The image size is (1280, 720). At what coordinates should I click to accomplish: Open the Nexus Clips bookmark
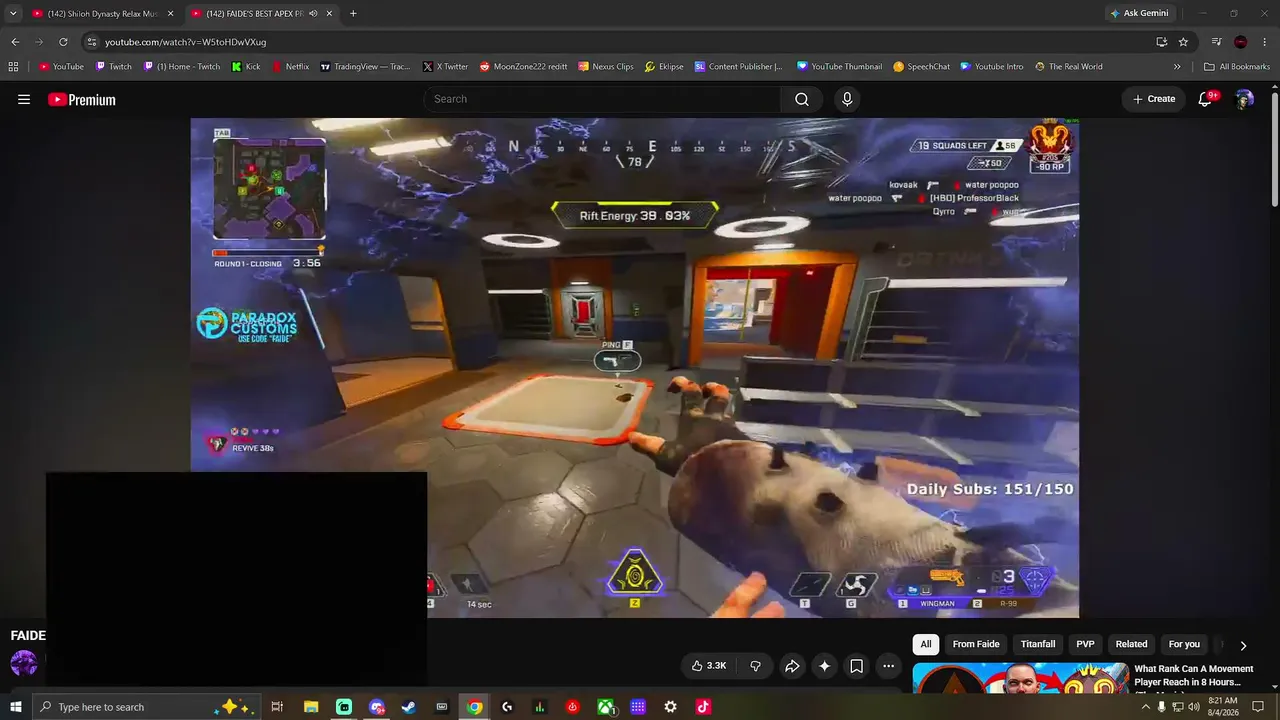(x=606, y=67)
